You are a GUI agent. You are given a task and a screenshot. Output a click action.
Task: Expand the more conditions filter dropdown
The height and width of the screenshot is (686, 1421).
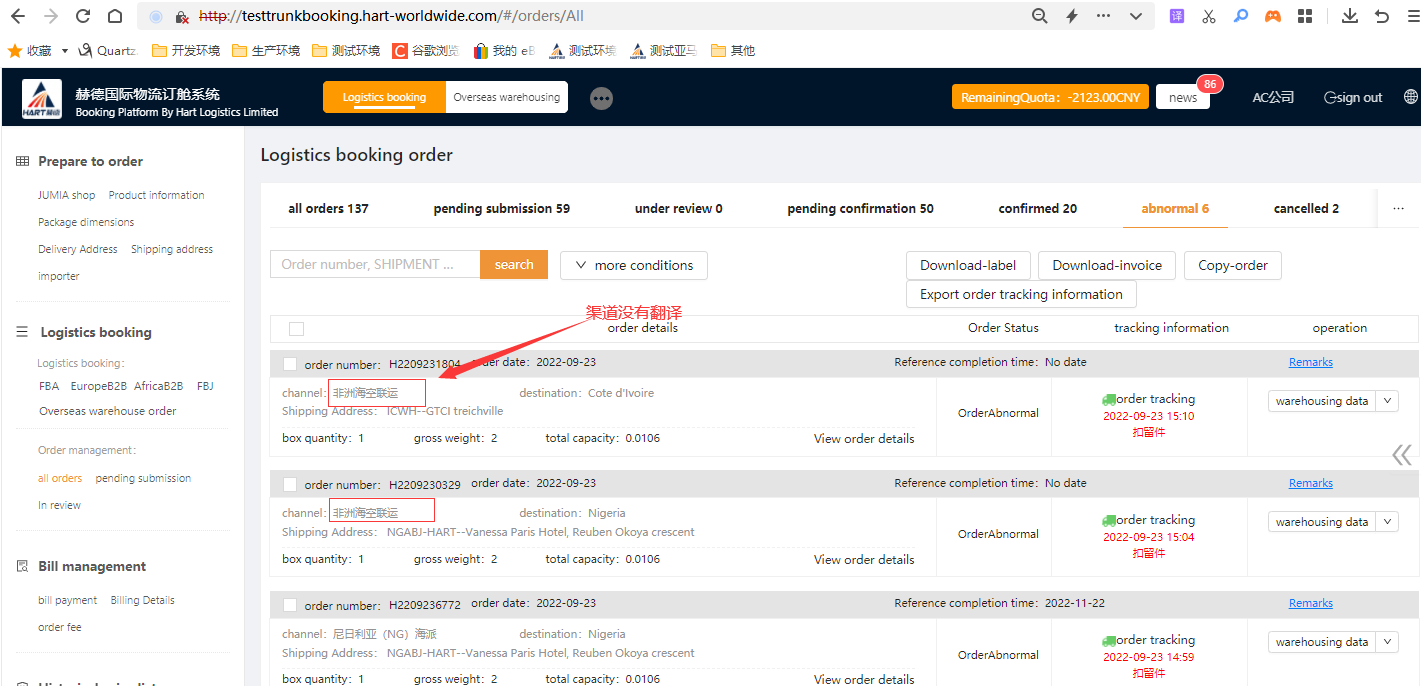pos(634,265)
